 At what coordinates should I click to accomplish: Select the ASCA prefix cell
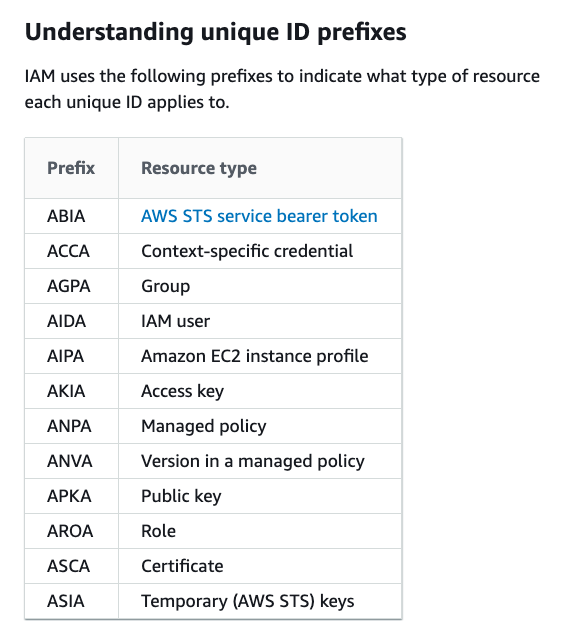(72, 566)
